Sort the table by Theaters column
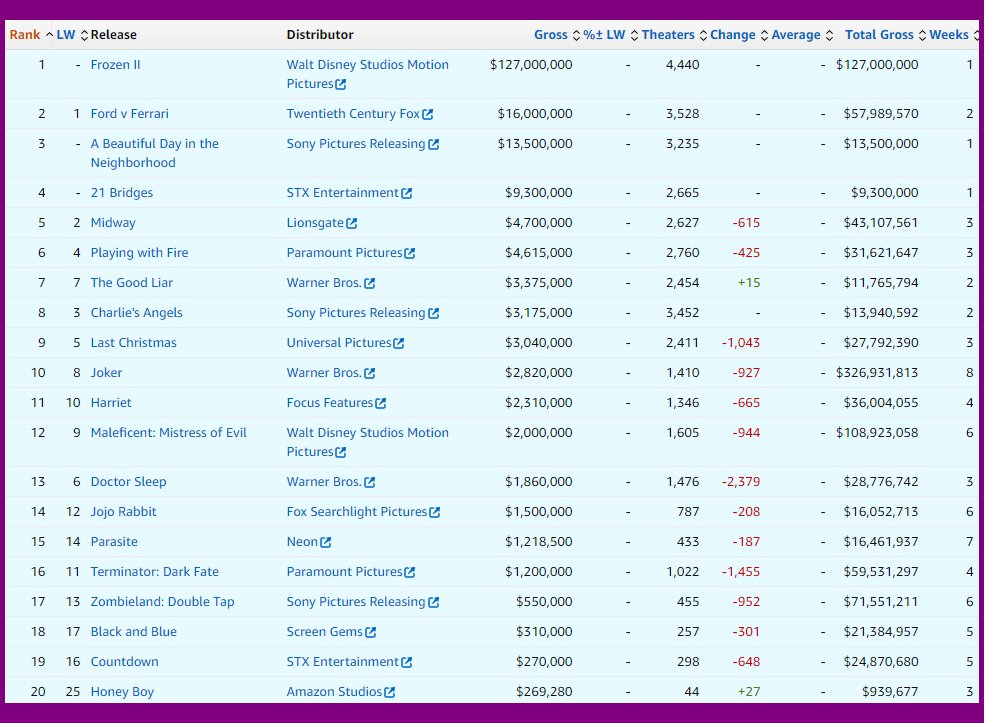This screenshot has height=723, width=984. point(668,35)
